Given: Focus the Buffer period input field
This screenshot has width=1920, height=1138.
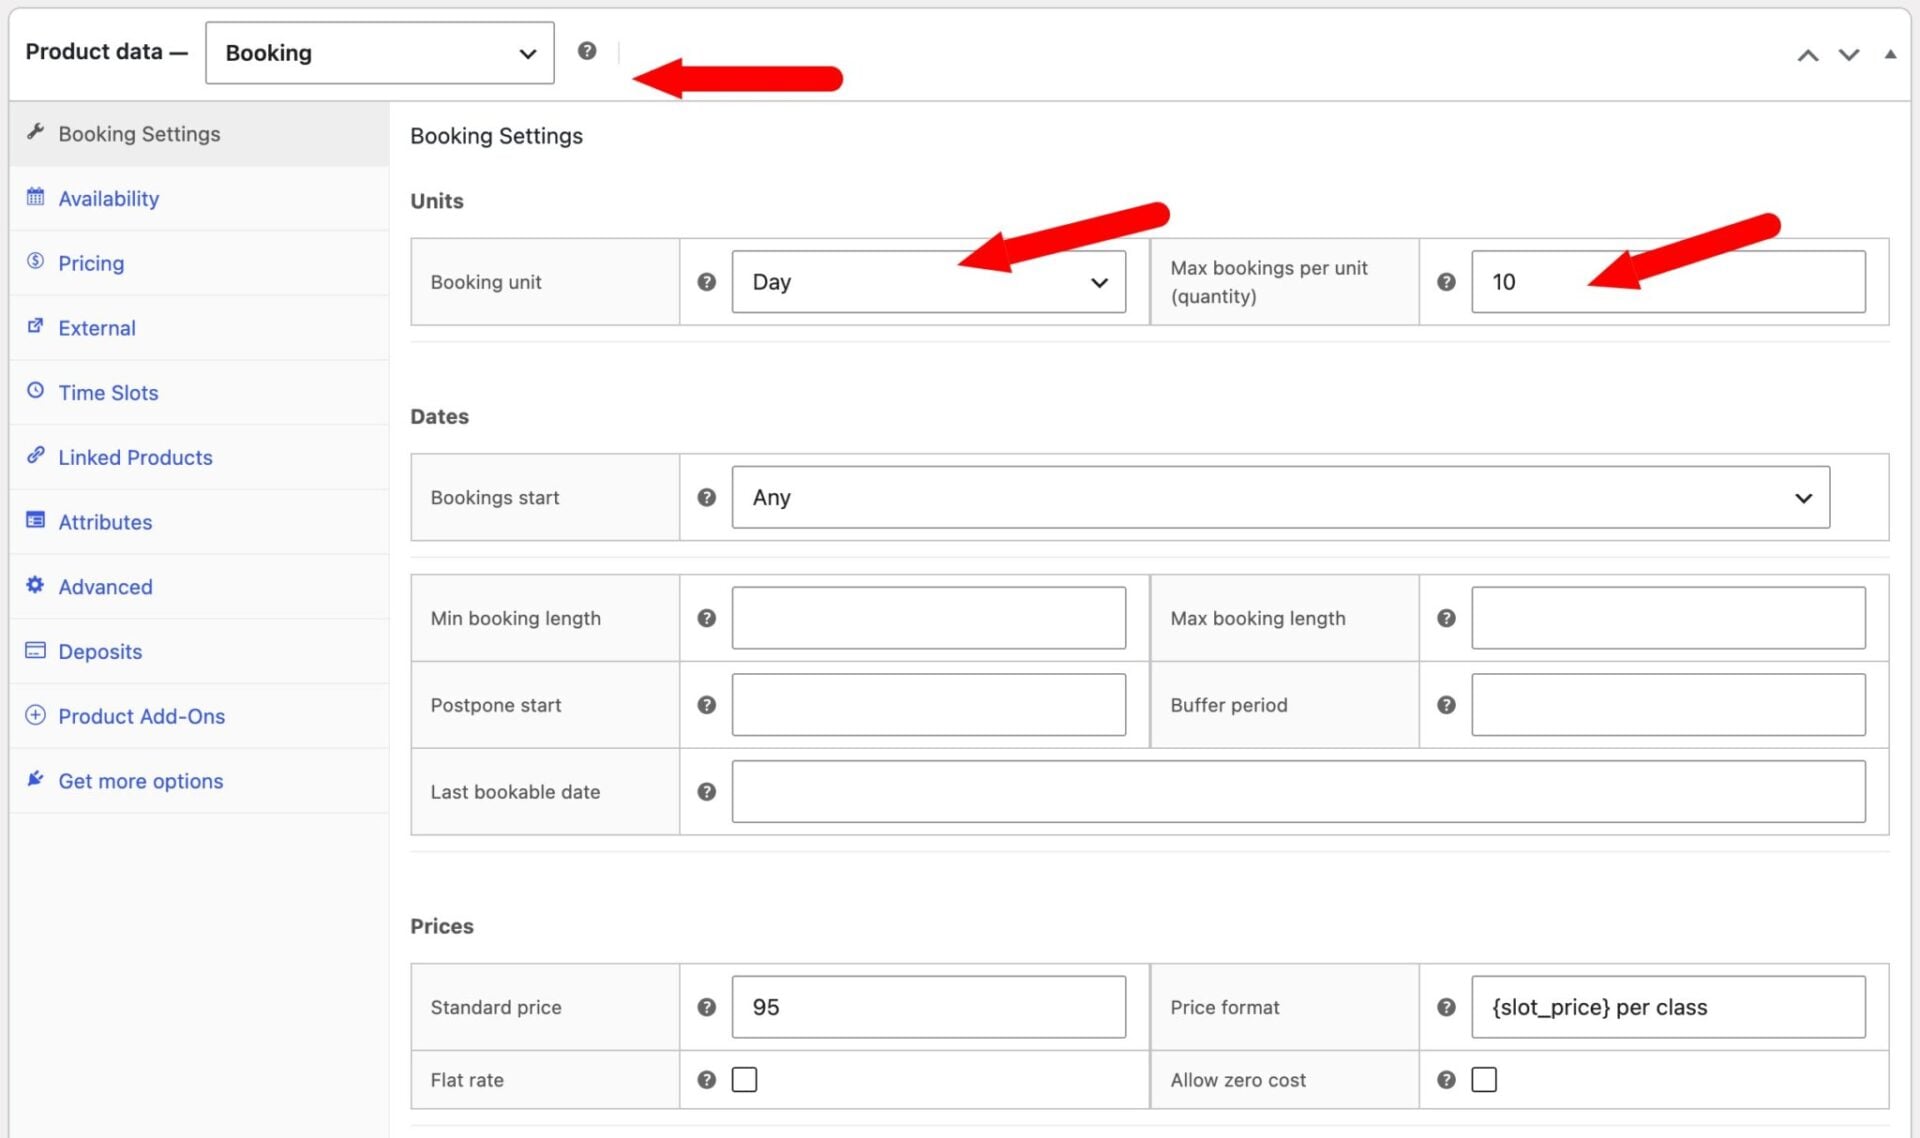Looking at the screenshot, I should (x=1668, y=705).
